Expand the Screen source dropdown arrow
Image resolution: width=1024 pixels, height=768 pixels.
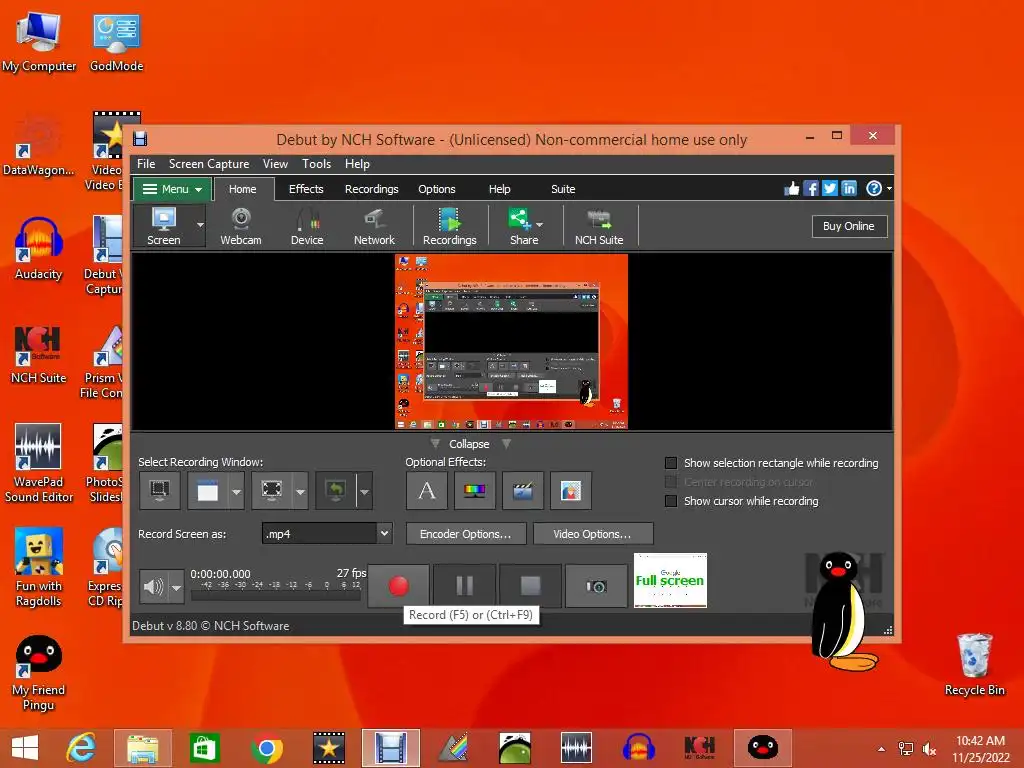tap(200, 225)
